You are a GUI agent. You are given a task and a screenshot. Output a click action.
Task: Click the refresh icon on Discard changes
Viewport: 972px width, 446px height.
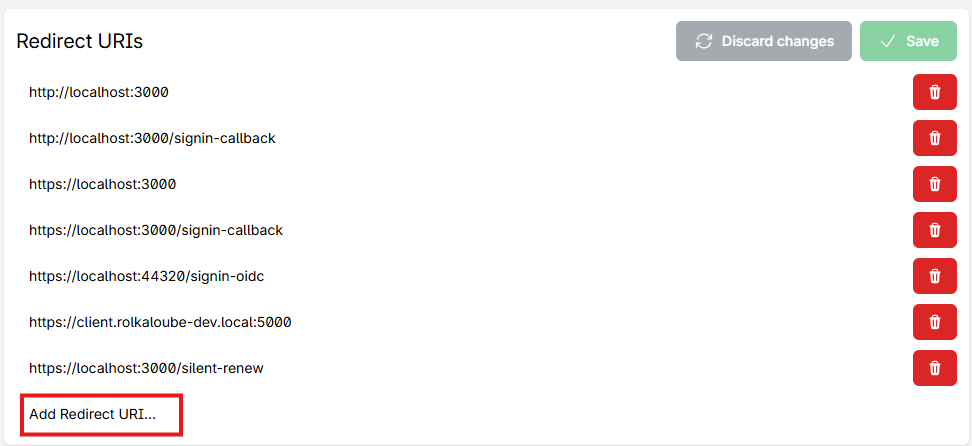click(x=704, y=41)
